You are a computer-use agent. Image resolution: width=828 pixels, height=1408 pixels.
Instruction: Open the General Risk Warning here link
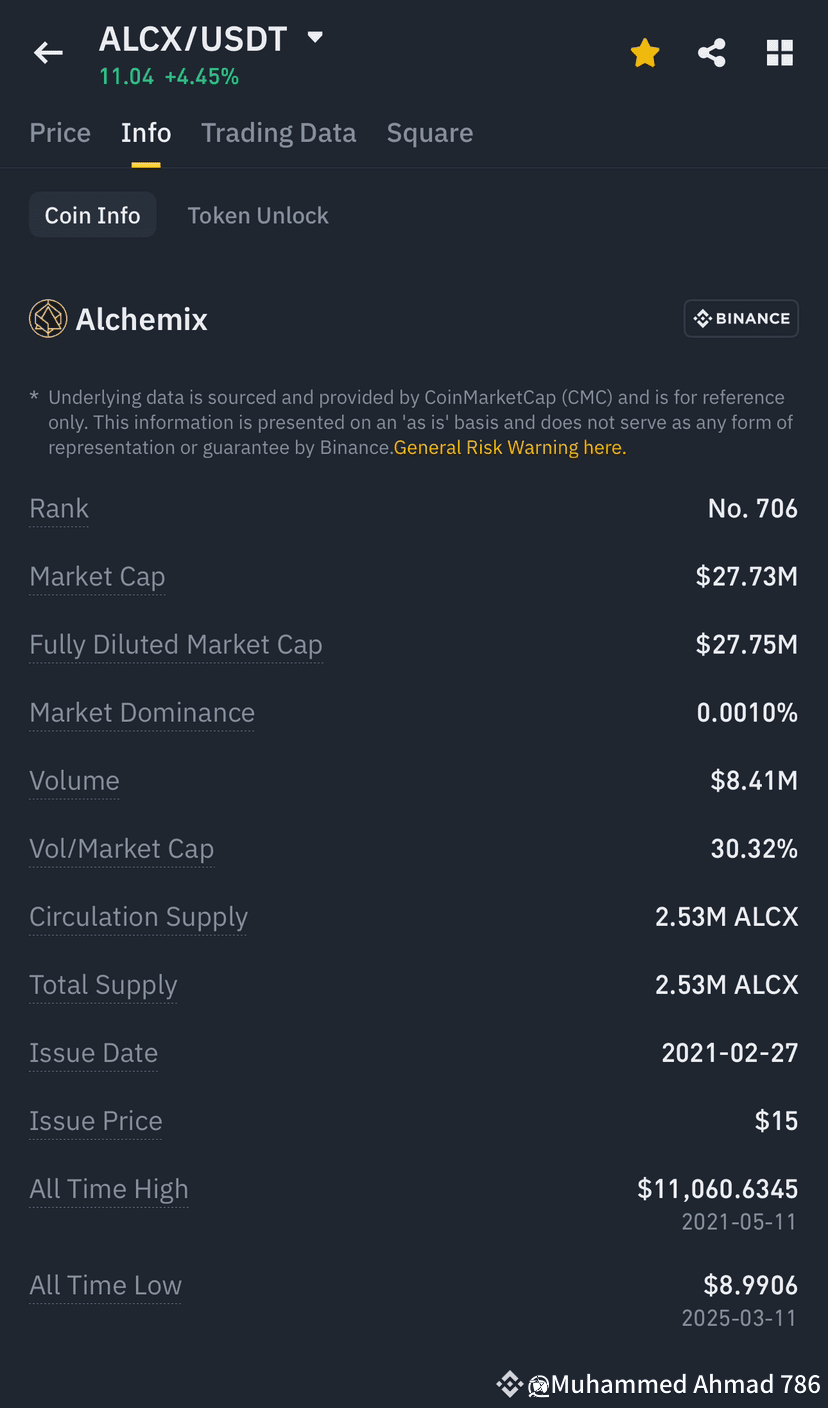click(510, 448)
